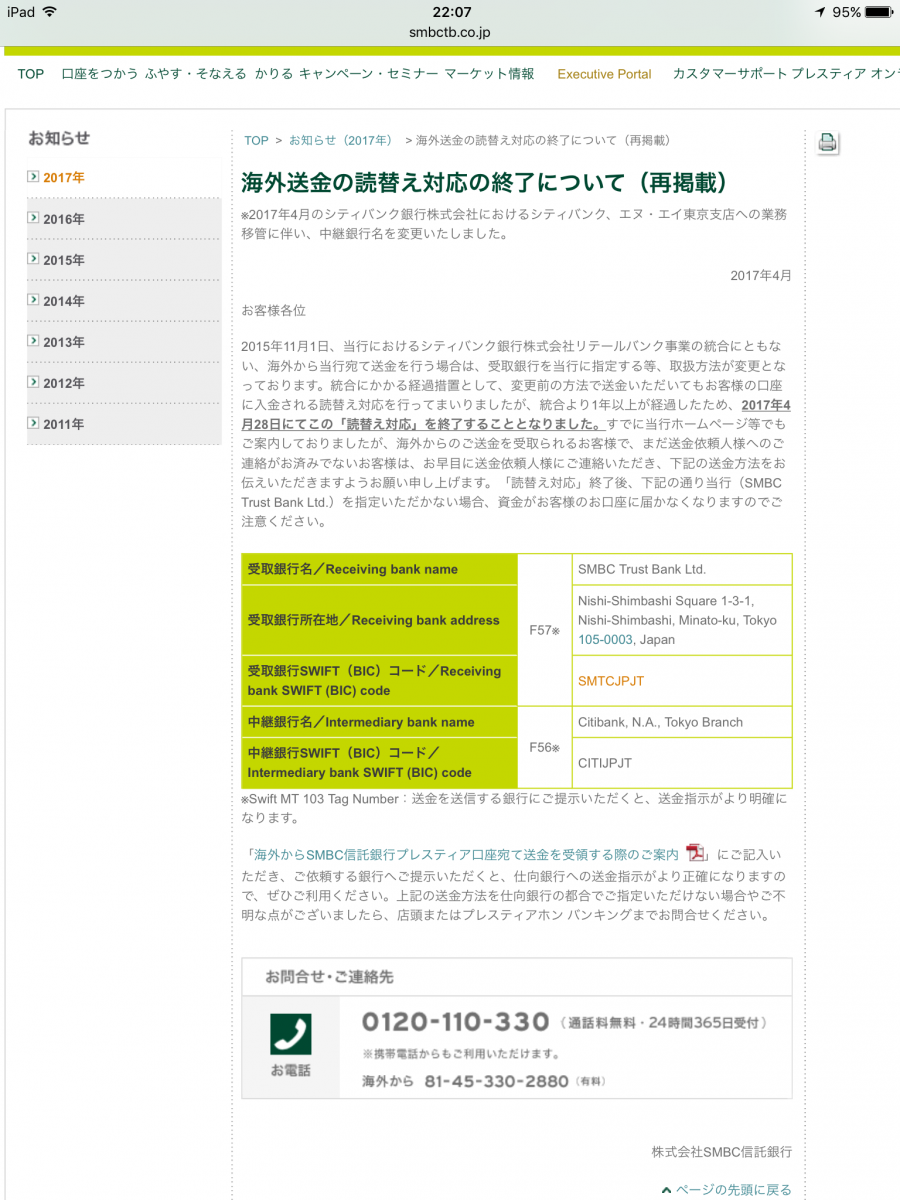The height and width of the screenshot is (1200, 900).
Task: Open the 2013年 sidebar link
Action: (x=64, y=342)
